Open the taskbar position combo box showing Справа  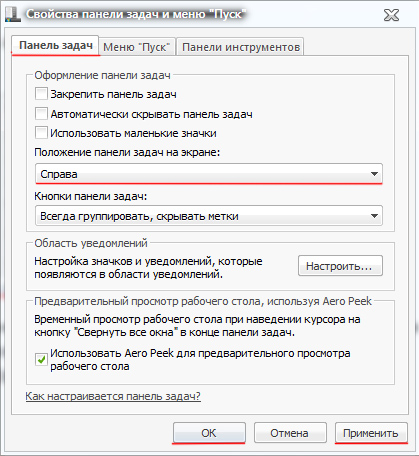[x=209, y=174]
